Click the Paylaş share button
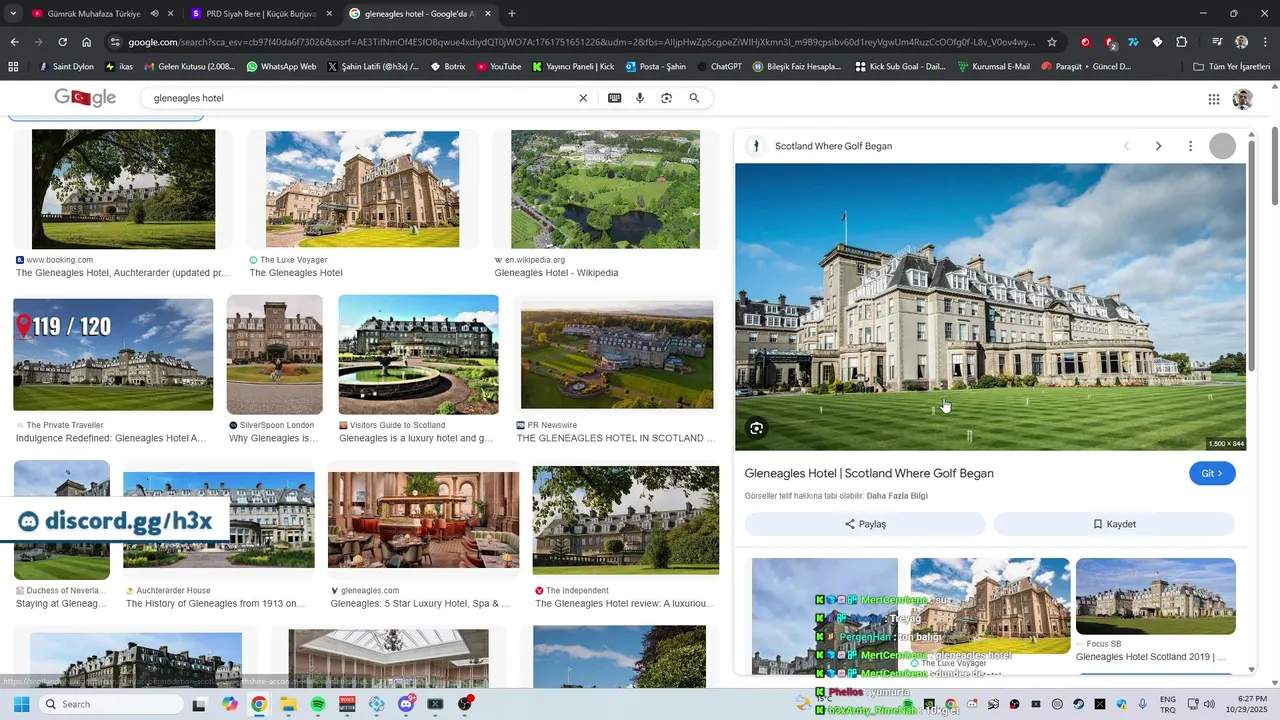 (865, 524)
